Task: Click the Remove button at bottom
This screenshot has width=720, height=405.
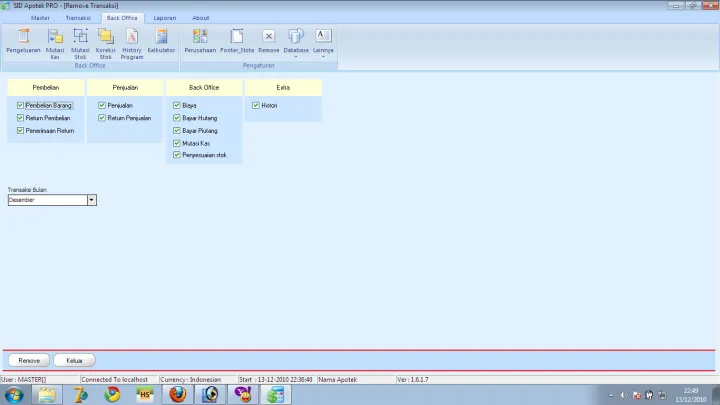Action: tap(29, 360)
